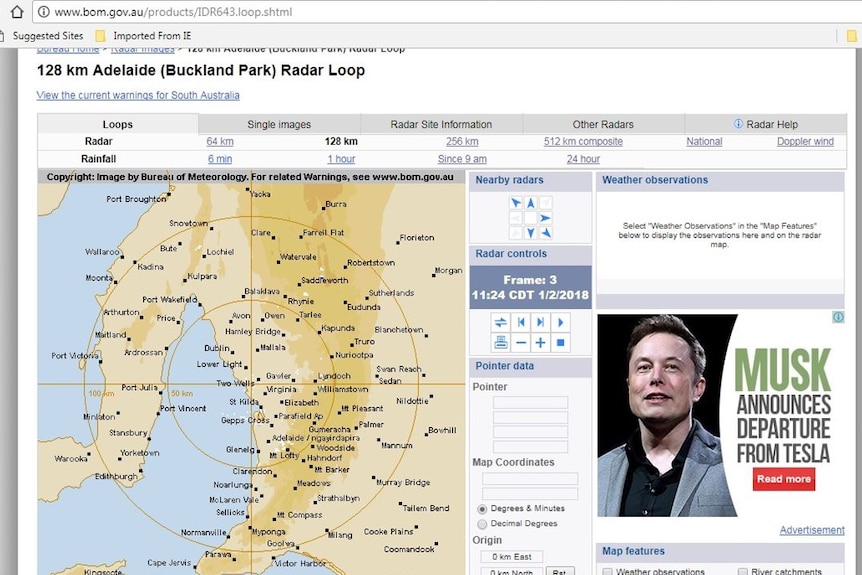Image resolution: width=862 pixels, height=575 pixels.
Task: Open the 64 km radar link
Action: 220,141
